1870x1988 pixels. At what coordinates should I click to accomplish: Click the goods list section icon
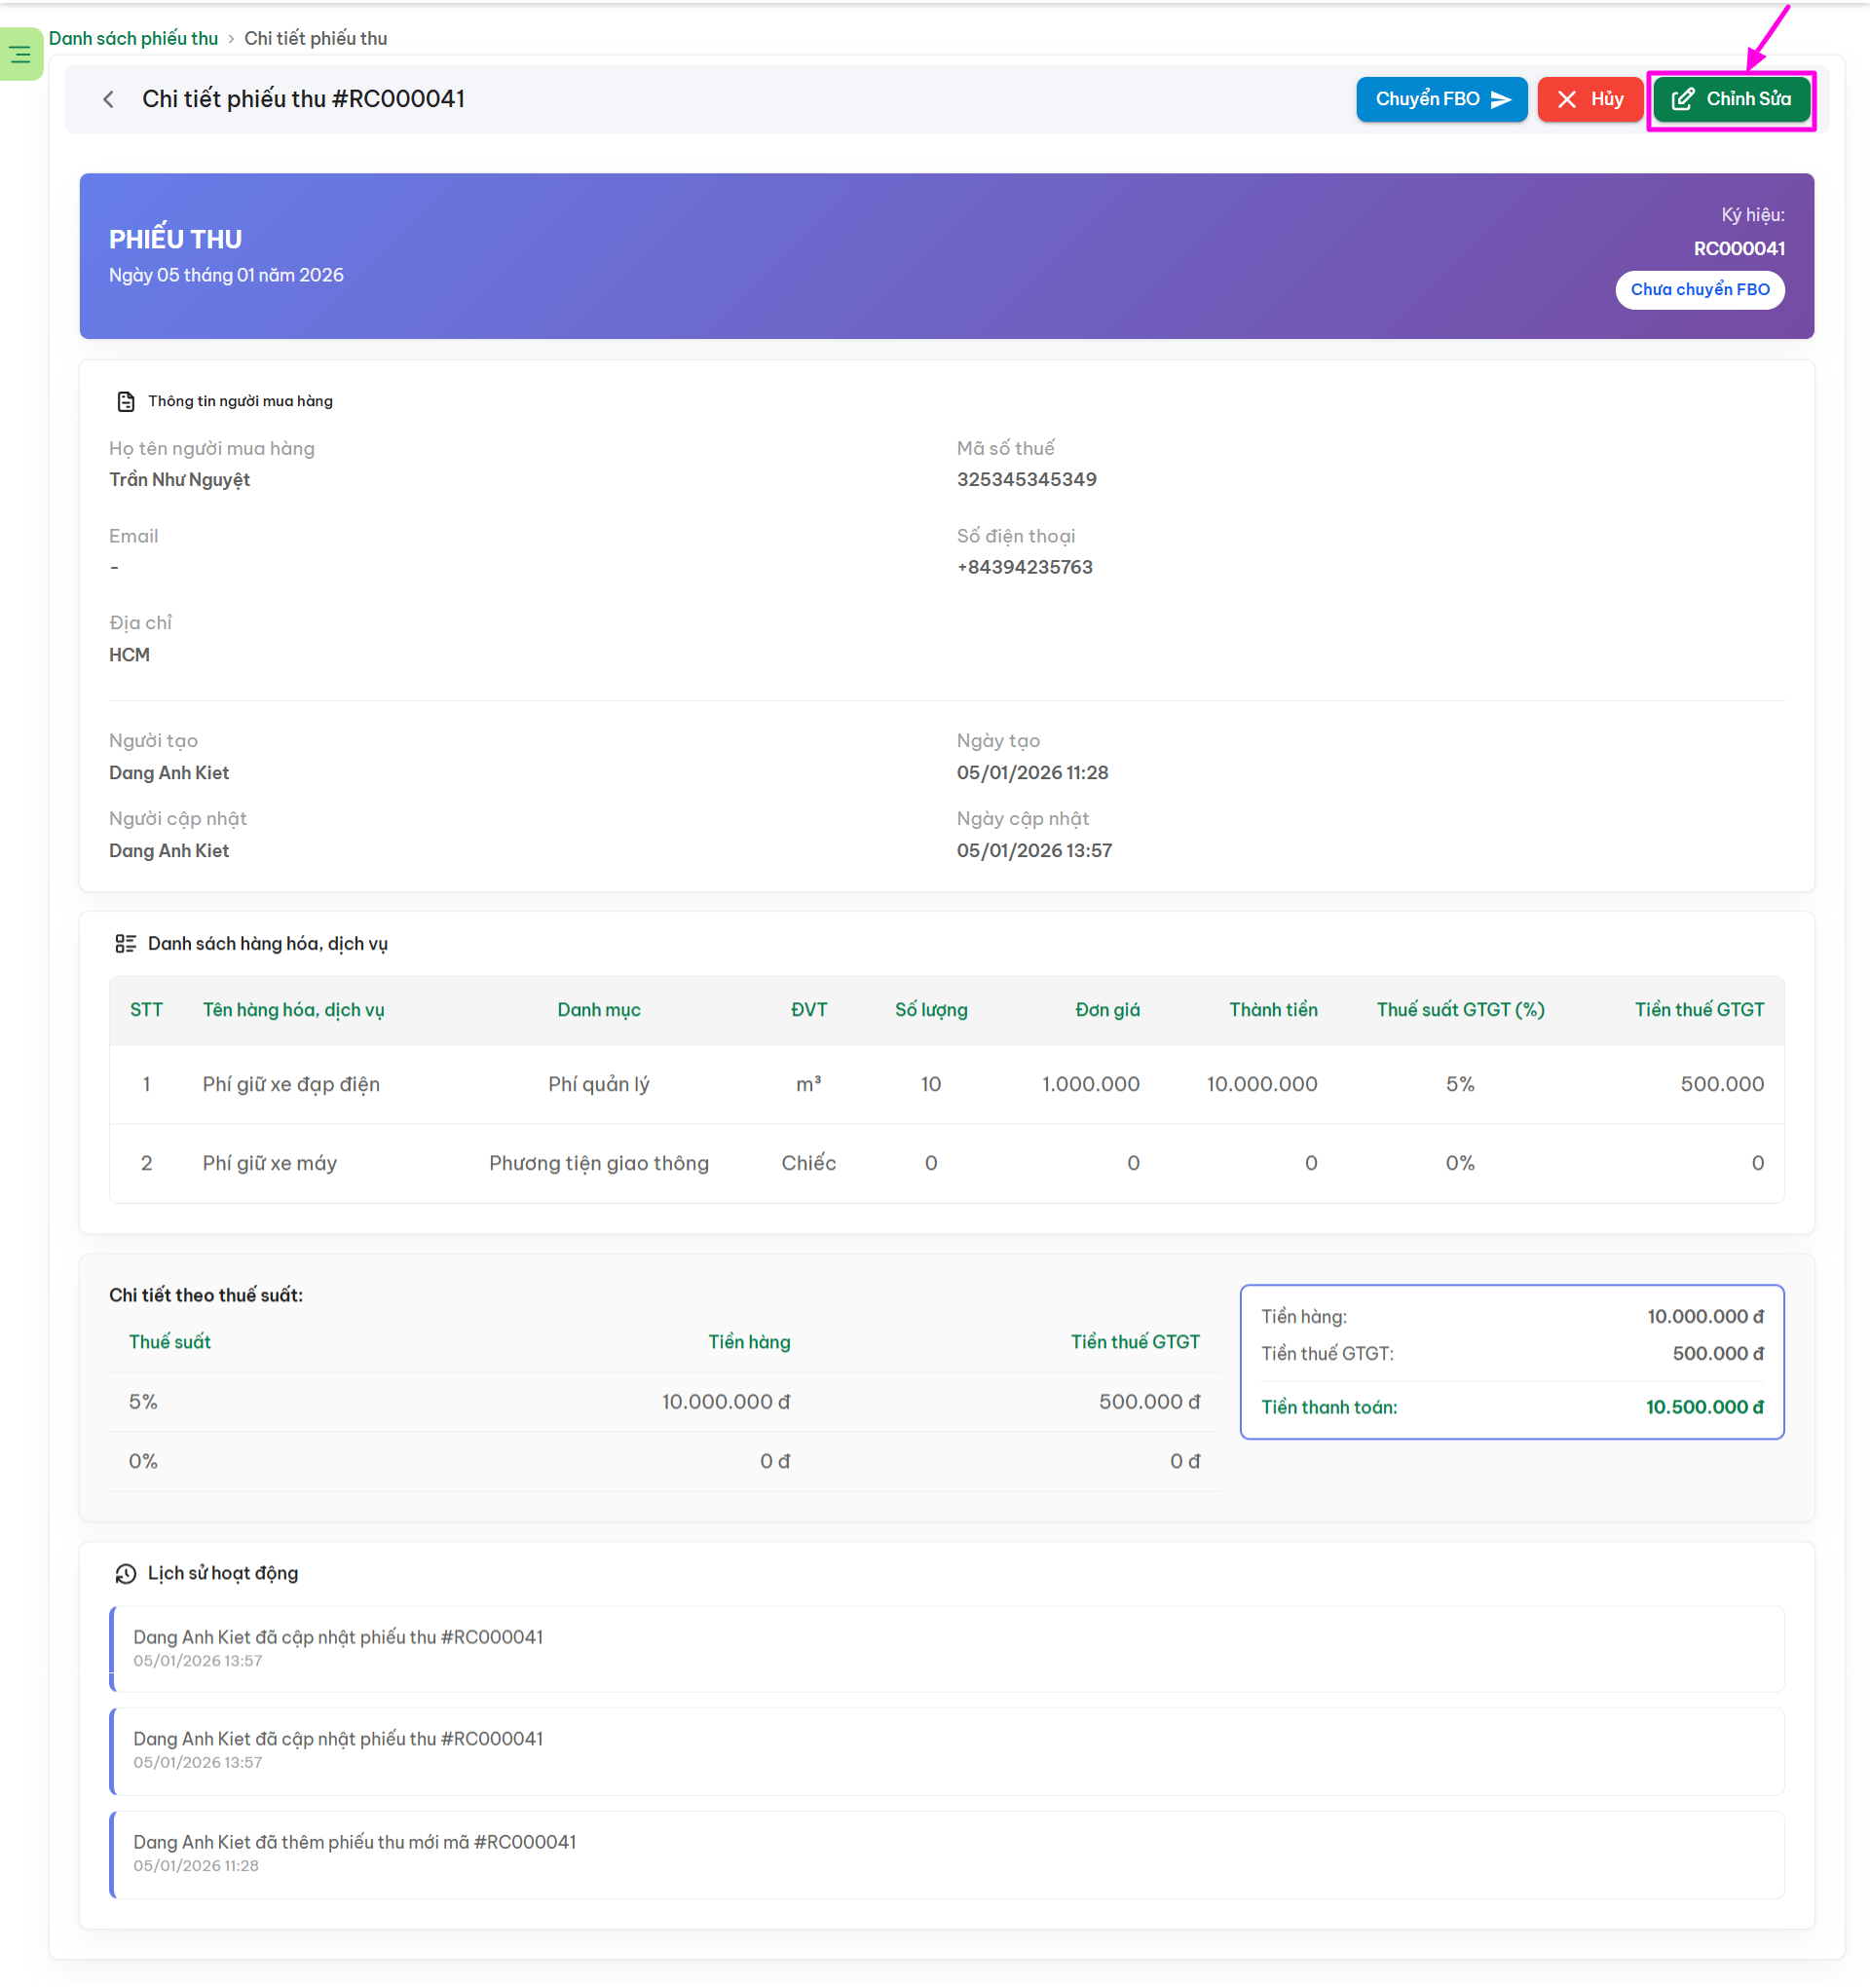tap(125, 943)
